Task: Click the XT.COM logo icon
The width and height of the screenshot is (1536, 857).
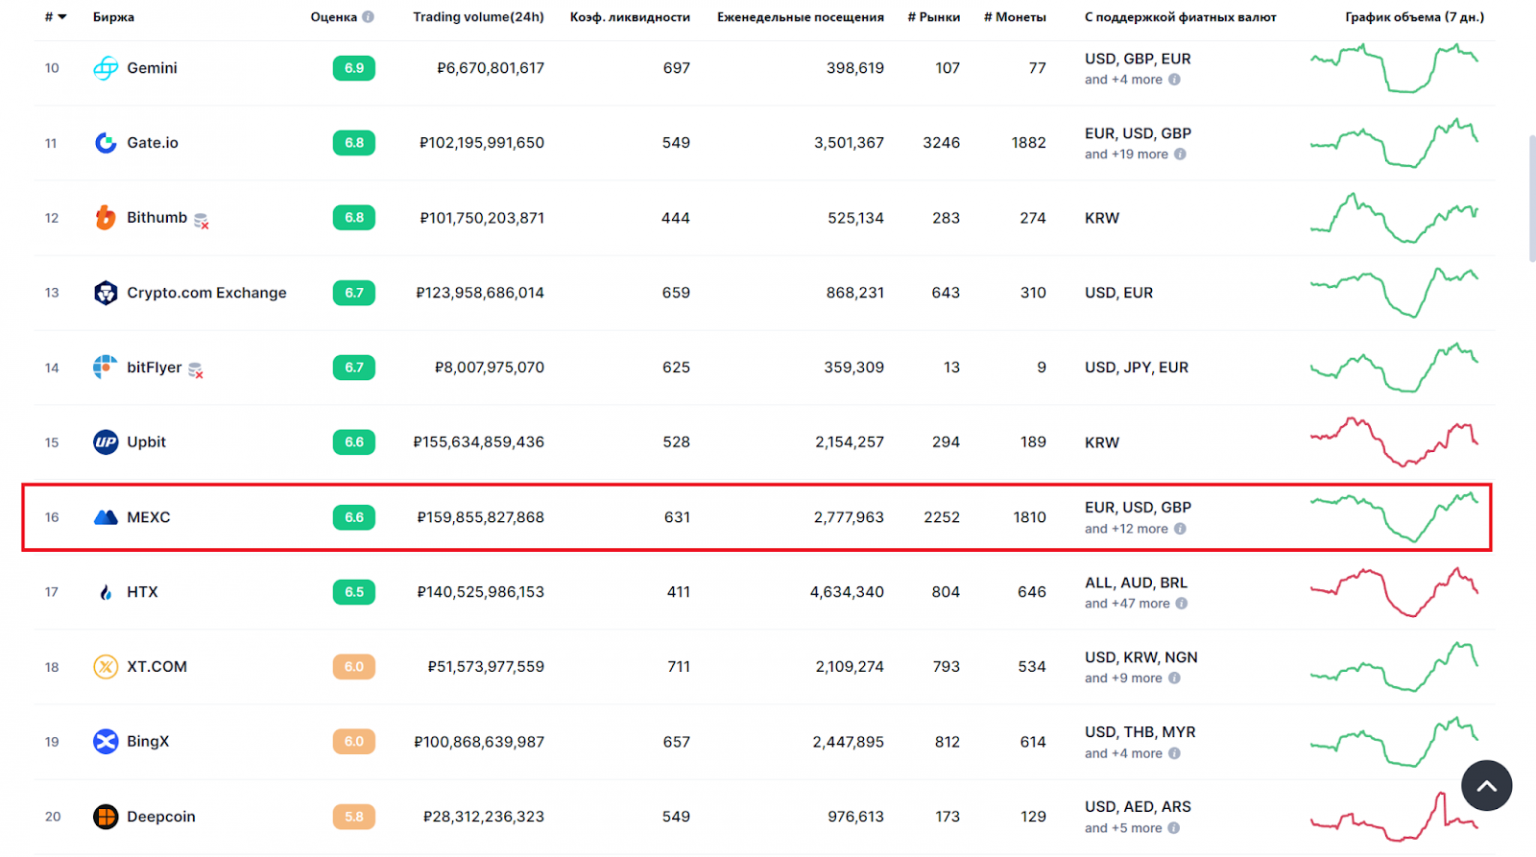Action: (105, 667)
